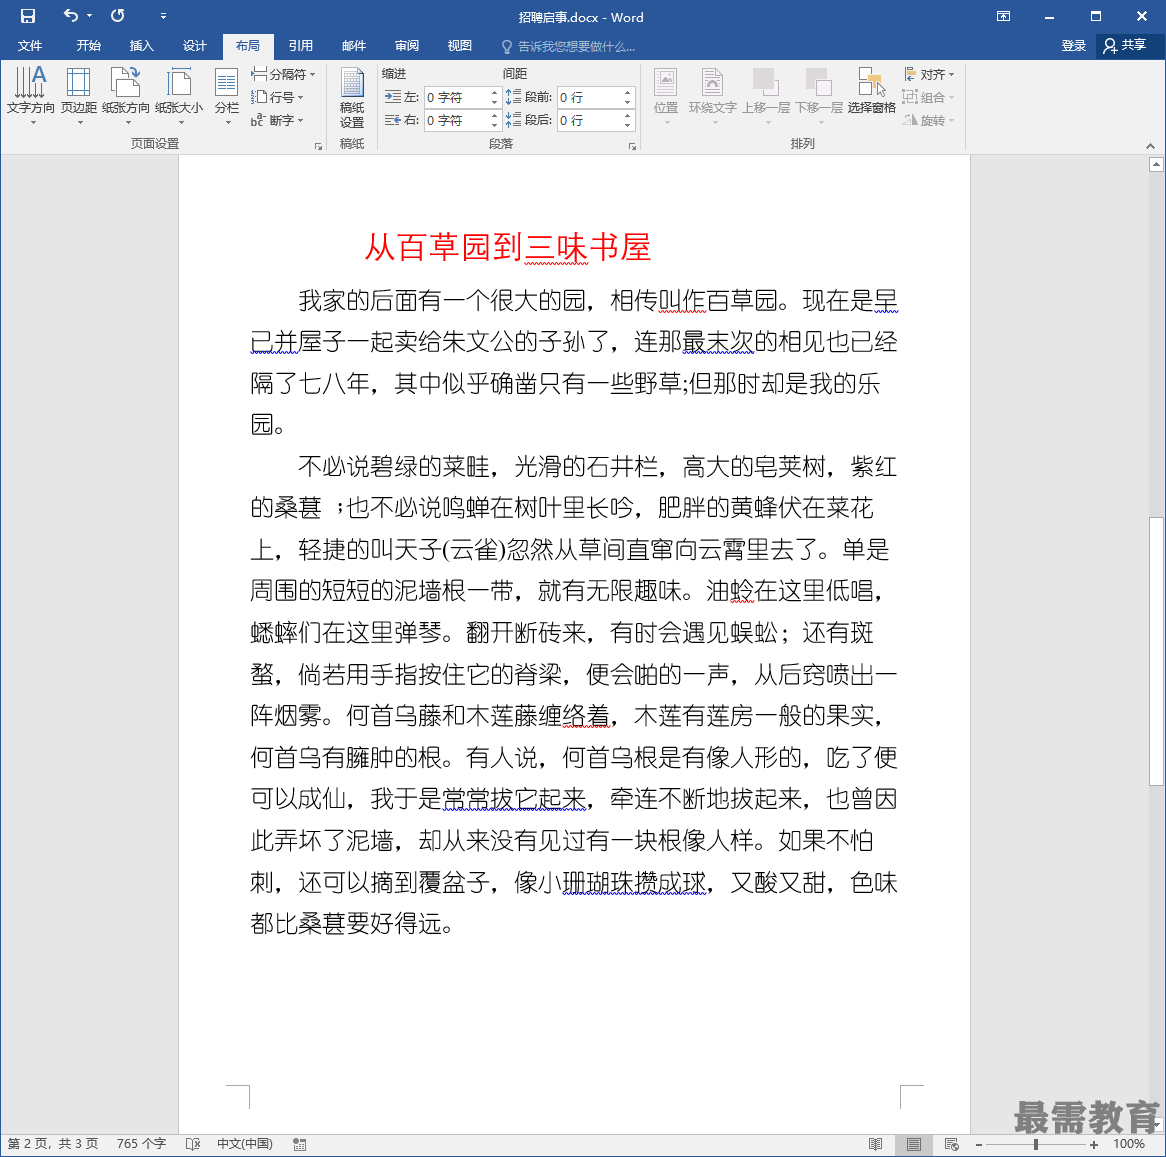The height and width of the screenshot is (1157, 1166).
Task: Switch to the 视图 ribbon tab
Action: [460, 45]
